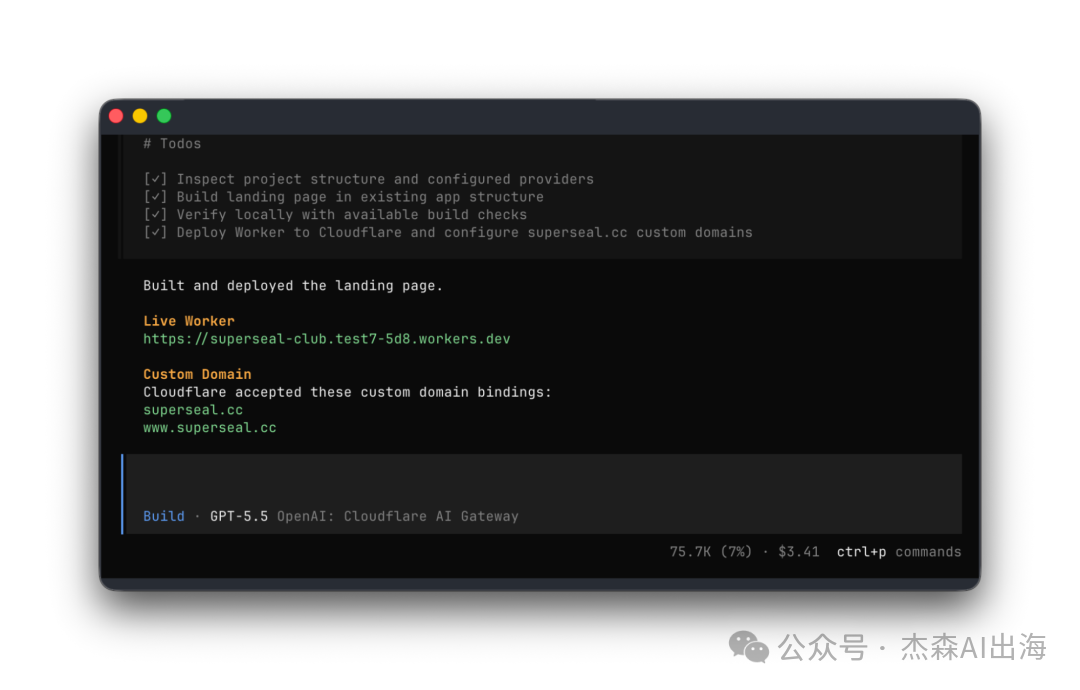Click the '# Todos' heading
The image size is (1080, 690).
coord(172,143)
